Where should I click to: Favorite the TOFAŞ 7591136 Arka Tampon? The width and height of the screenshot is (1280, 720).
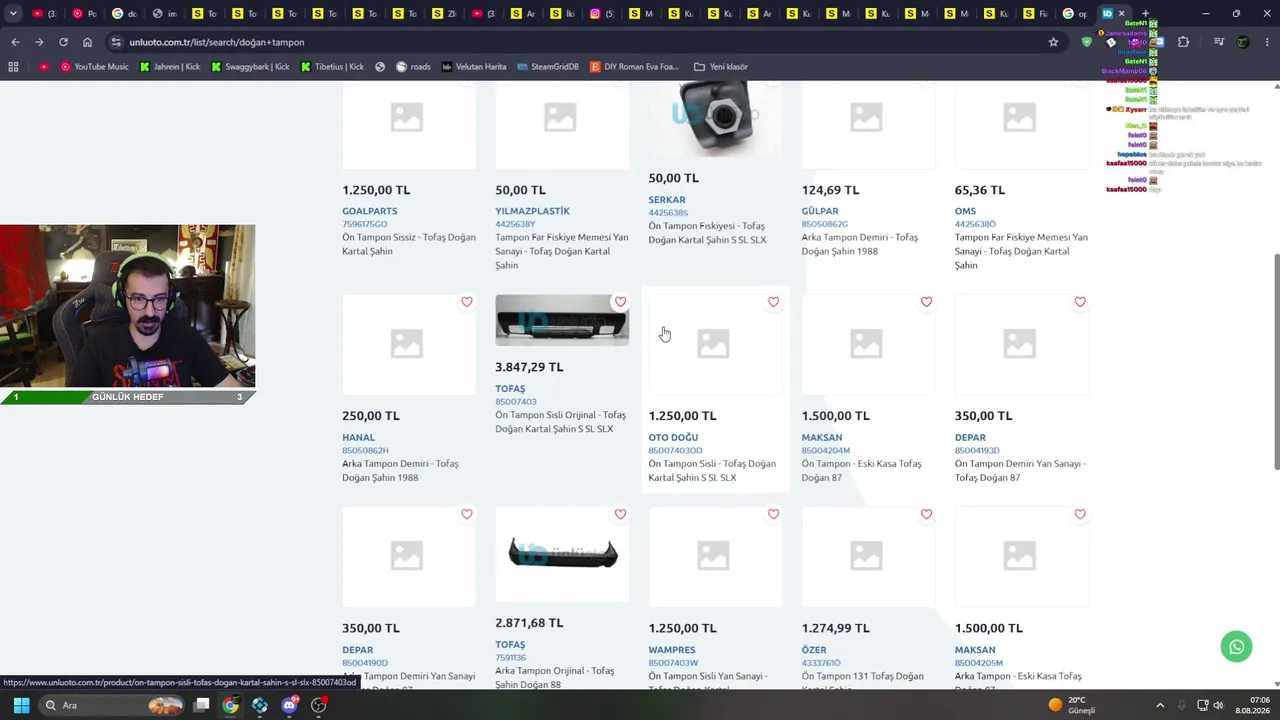(620, 514)
